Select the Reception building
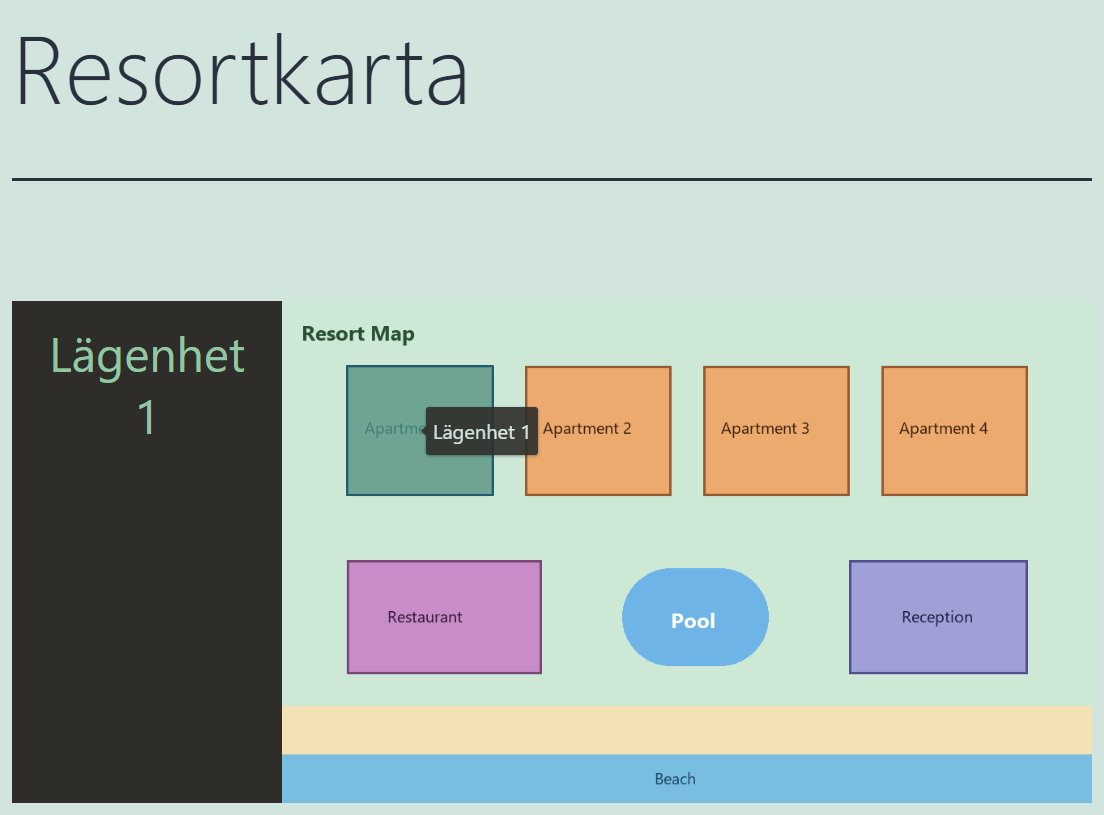The width and height of the screenshot is (1104, 815). 938,617
